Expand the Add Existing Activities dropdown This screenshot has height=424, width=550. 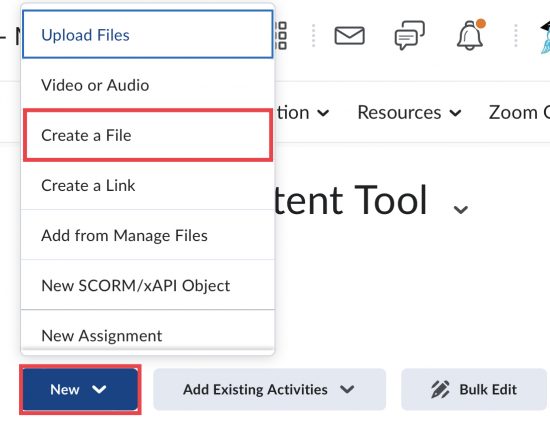(269, 389)
